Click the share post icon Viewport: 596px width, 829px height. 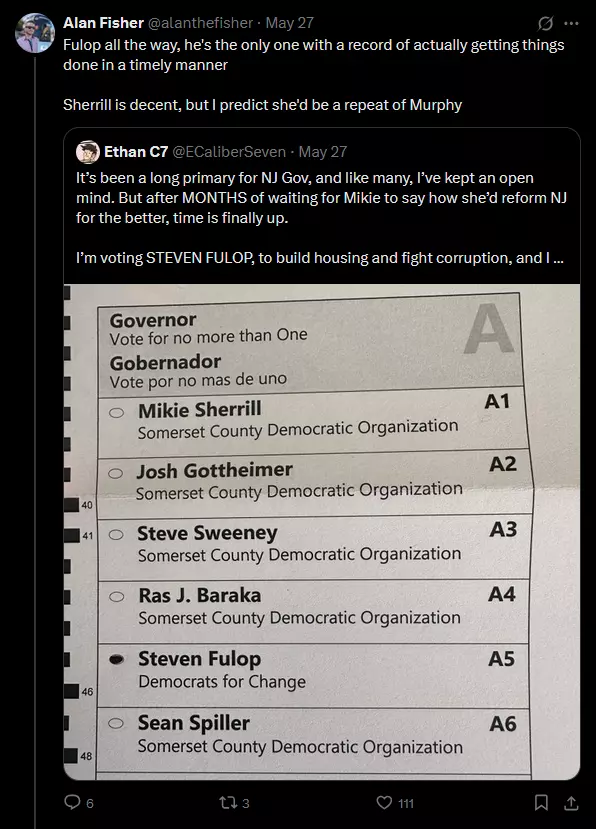pos(571,803)
